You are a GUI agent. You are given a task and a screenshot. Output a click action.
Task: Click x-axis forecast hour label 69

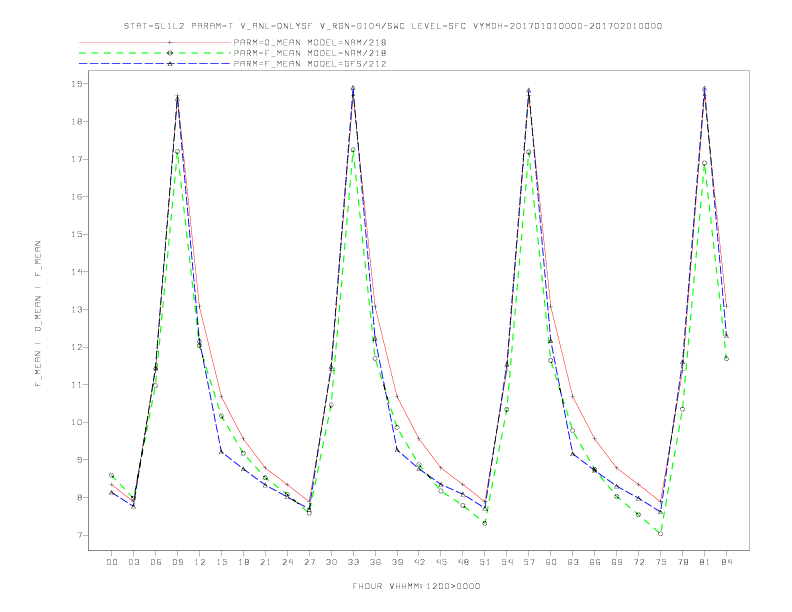pyautogui.click(x=617, y=562)
